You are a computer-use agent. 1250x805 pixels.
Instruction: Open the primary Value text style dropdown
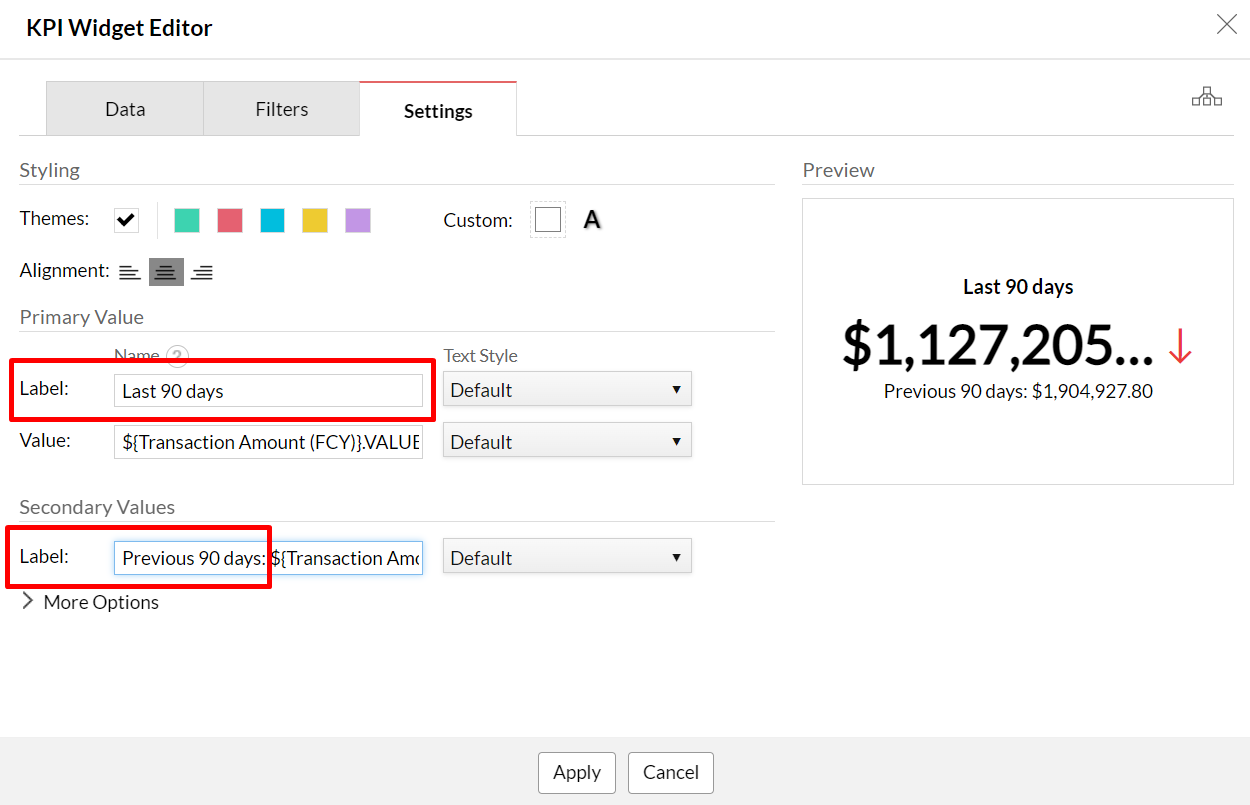click(x=566, y=442)
